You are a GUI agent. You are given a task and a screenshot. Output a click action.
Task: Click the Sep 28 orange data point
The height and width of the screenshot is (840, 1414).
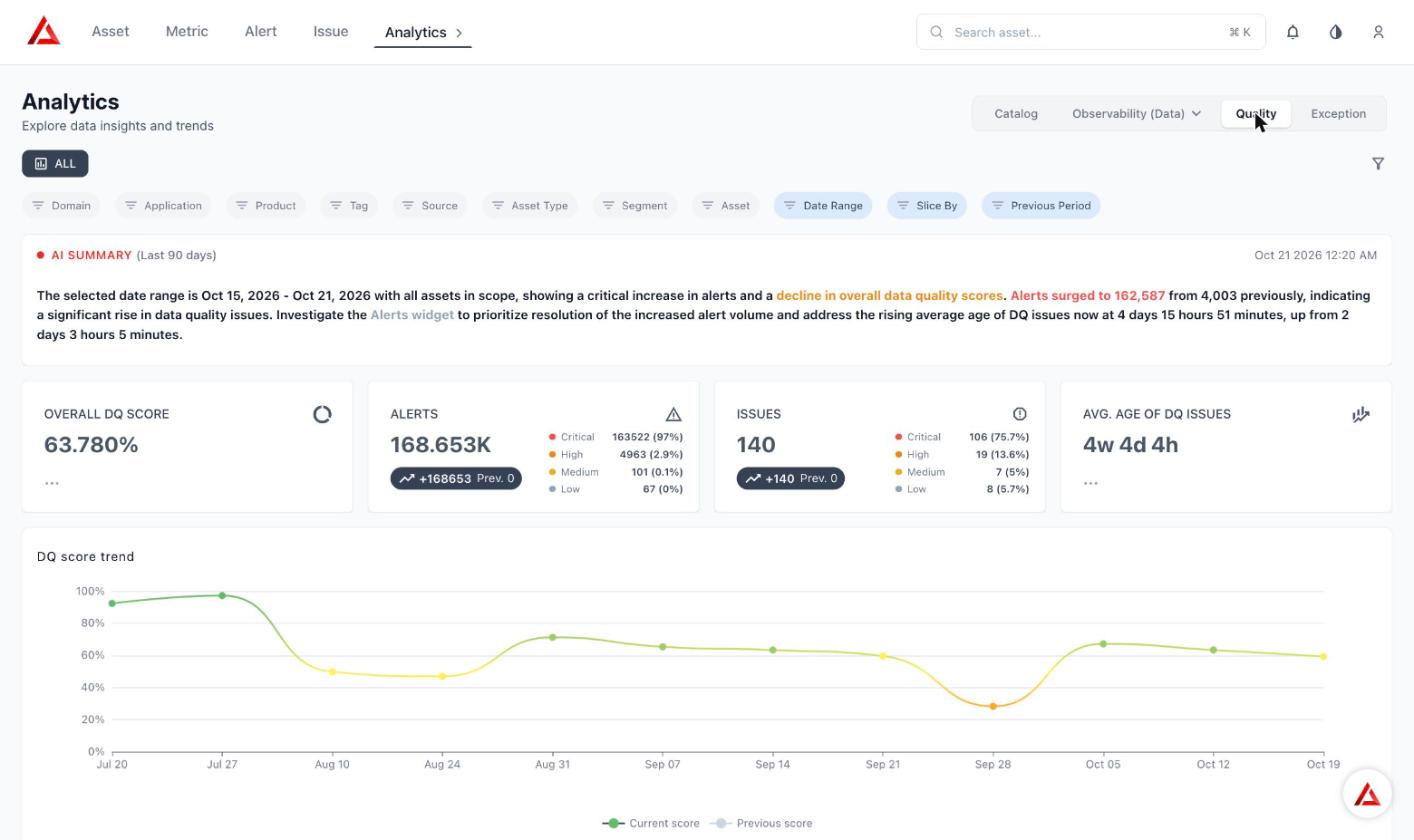click(993, 706)
